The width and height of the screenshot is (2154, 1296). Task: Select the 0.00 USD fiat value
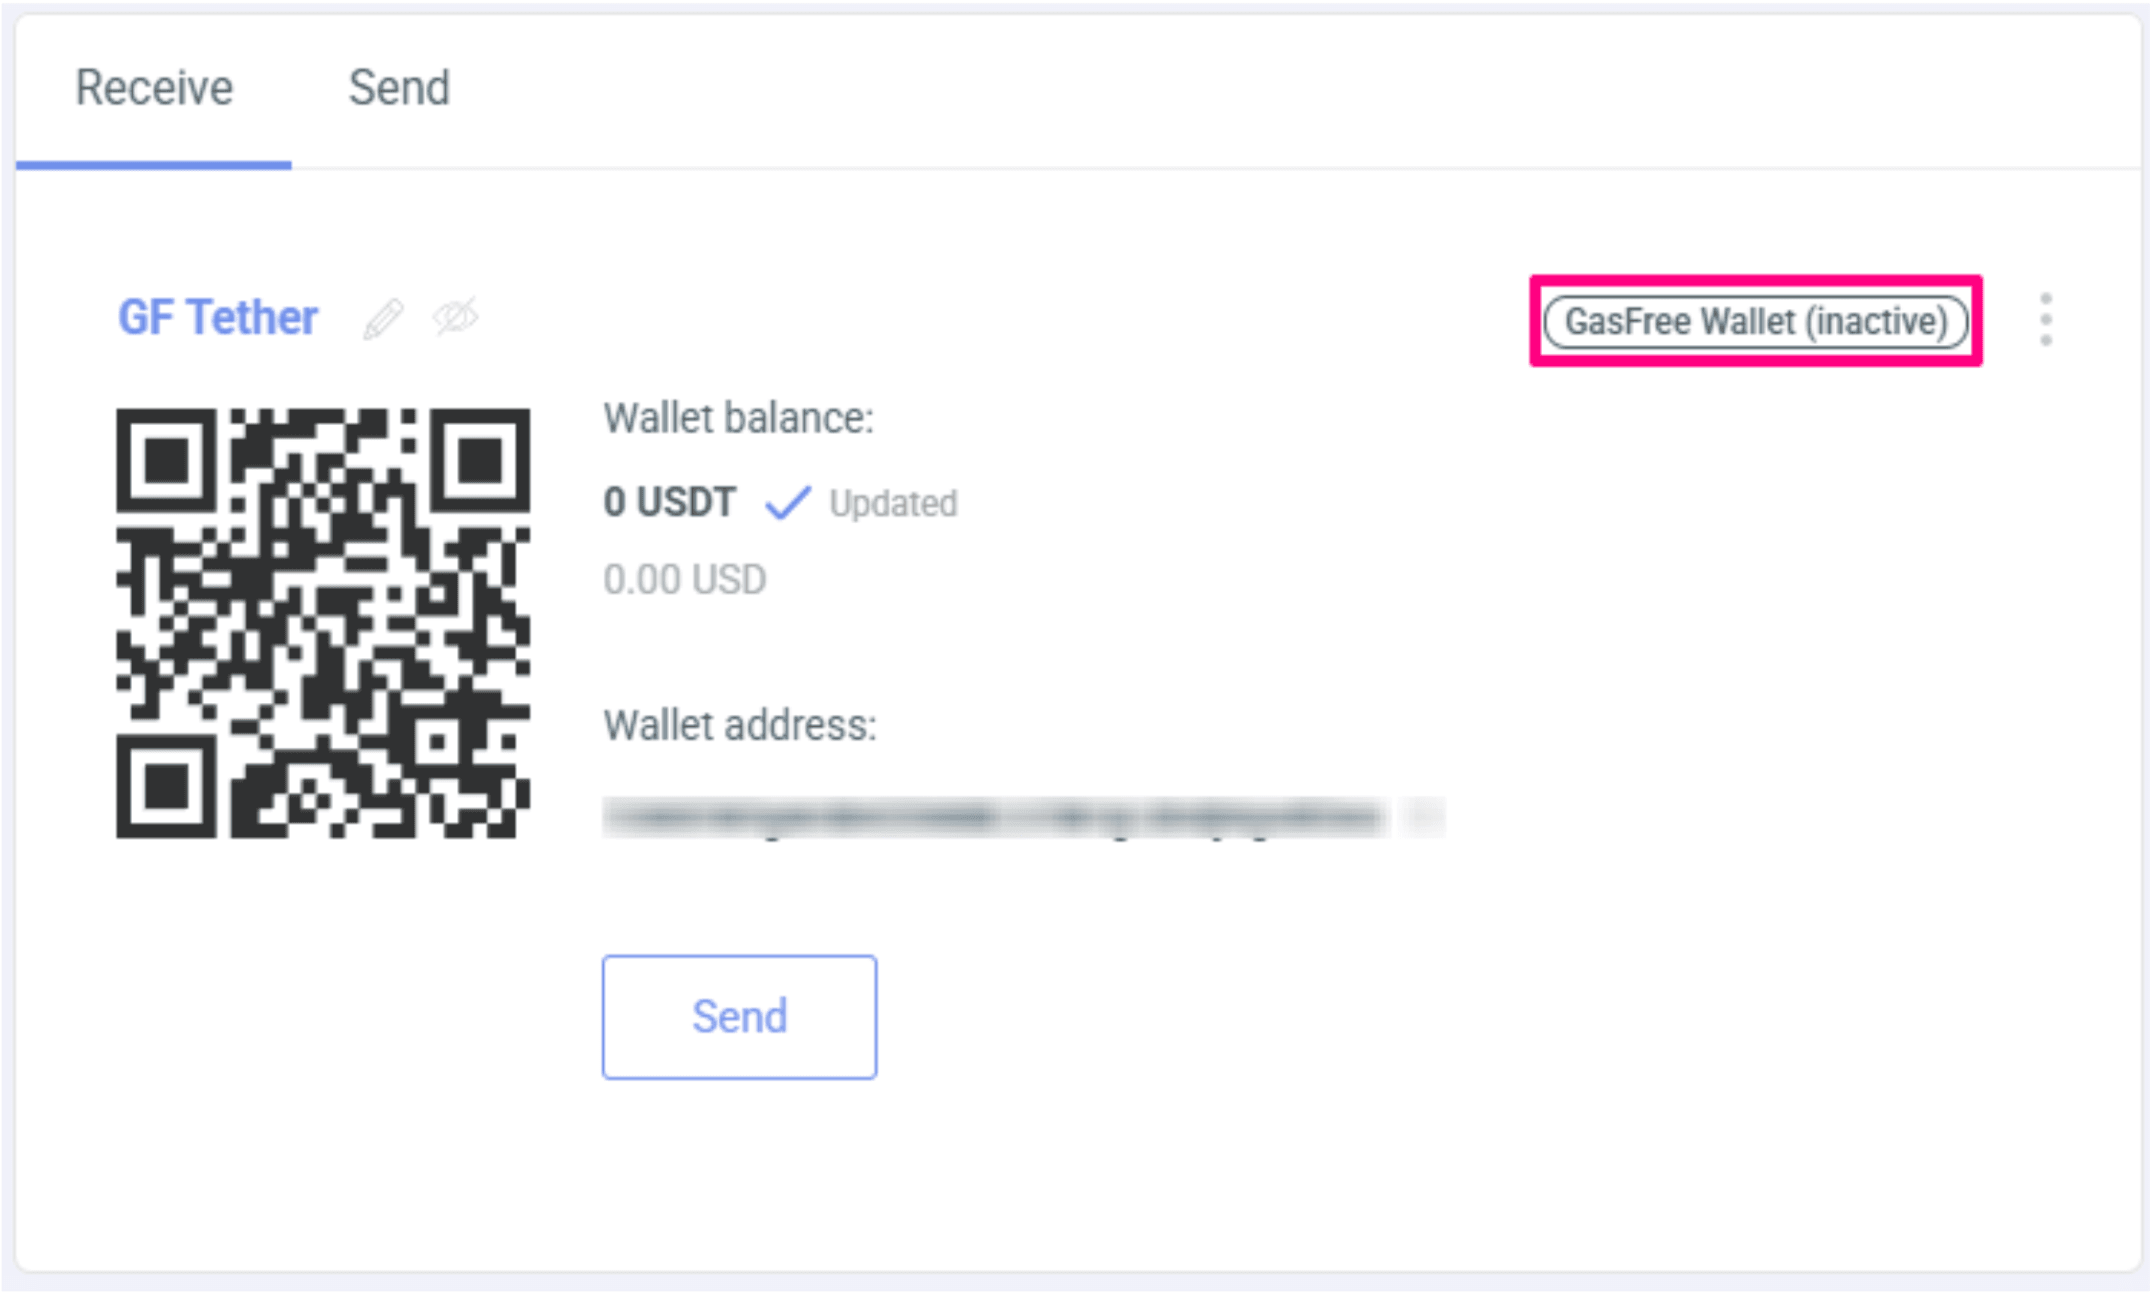coord(685,580)
